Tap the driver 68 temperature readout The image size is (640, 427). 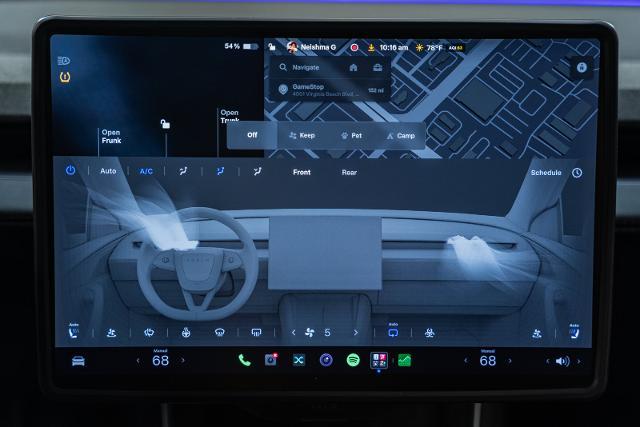click(x=160, y=361)
